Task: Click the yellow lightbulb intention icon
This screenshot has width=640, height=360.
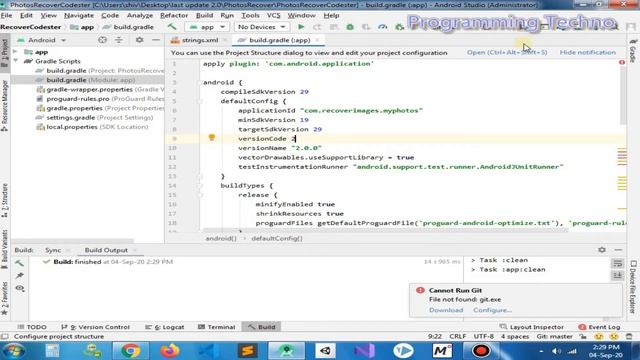Action: coord(211,138)
